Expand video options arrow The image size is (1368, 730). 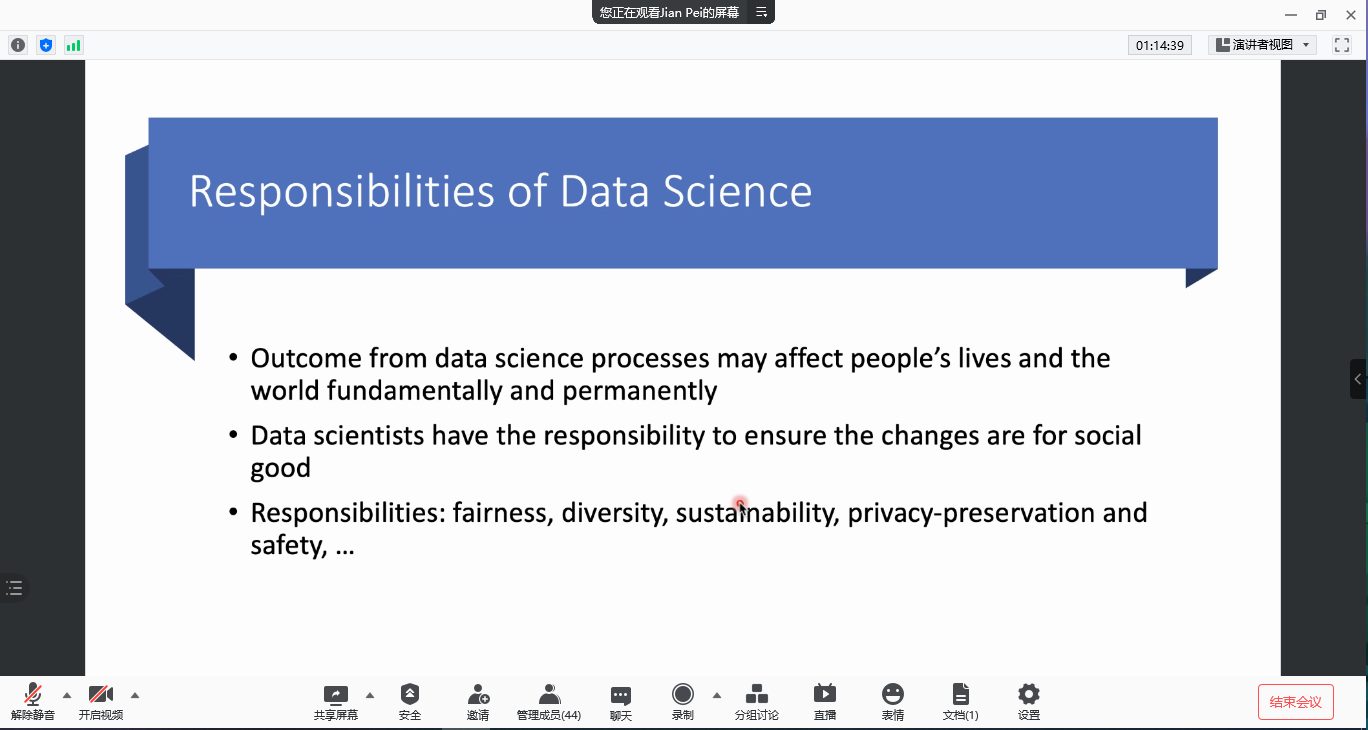(135, 695)
